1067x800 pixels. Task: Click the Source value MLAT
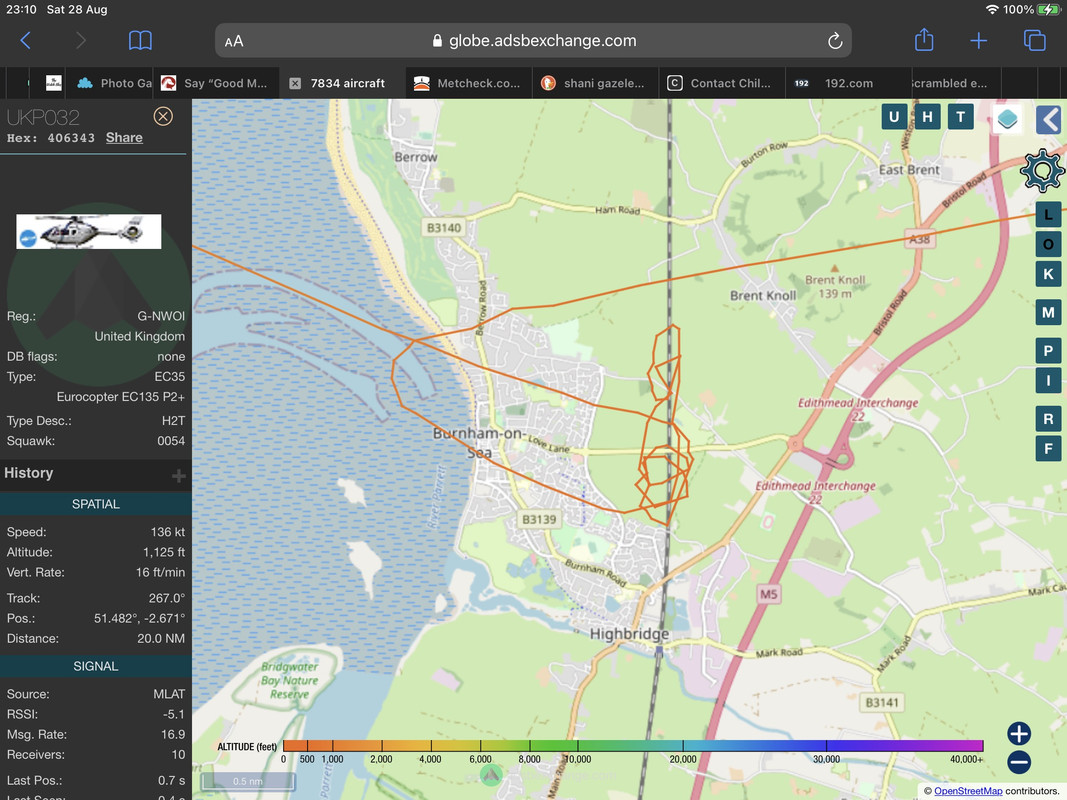pyautogui.click(x=169, y=694)
